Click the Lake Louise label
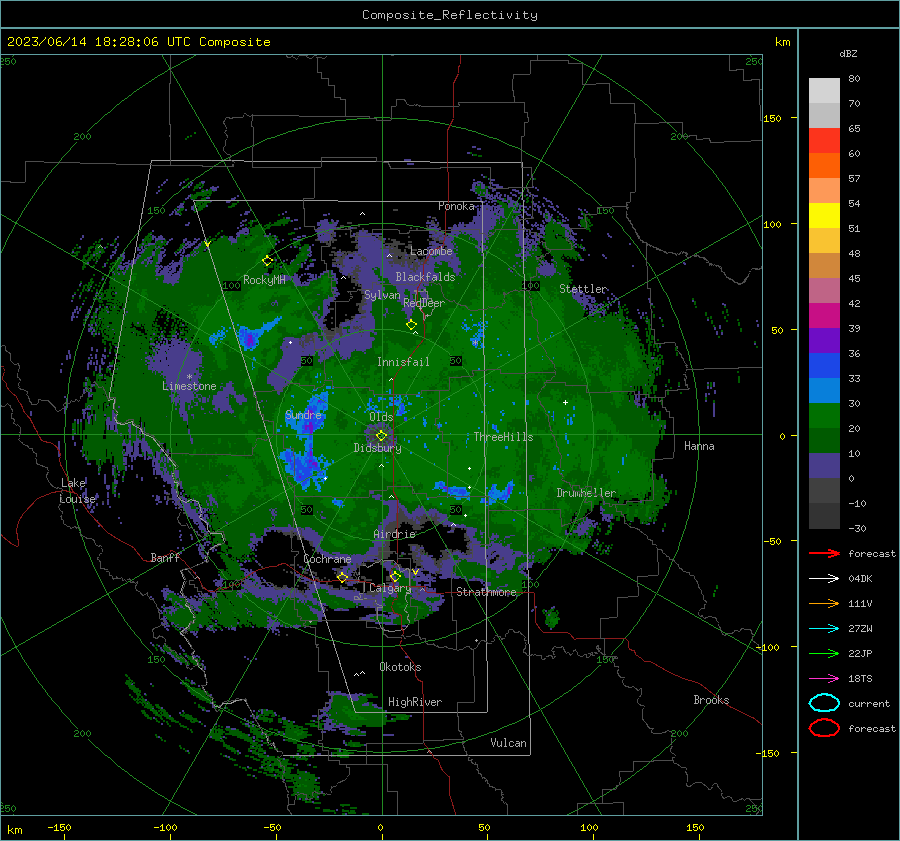The image size is (900, 841). (x=78, y=491)
